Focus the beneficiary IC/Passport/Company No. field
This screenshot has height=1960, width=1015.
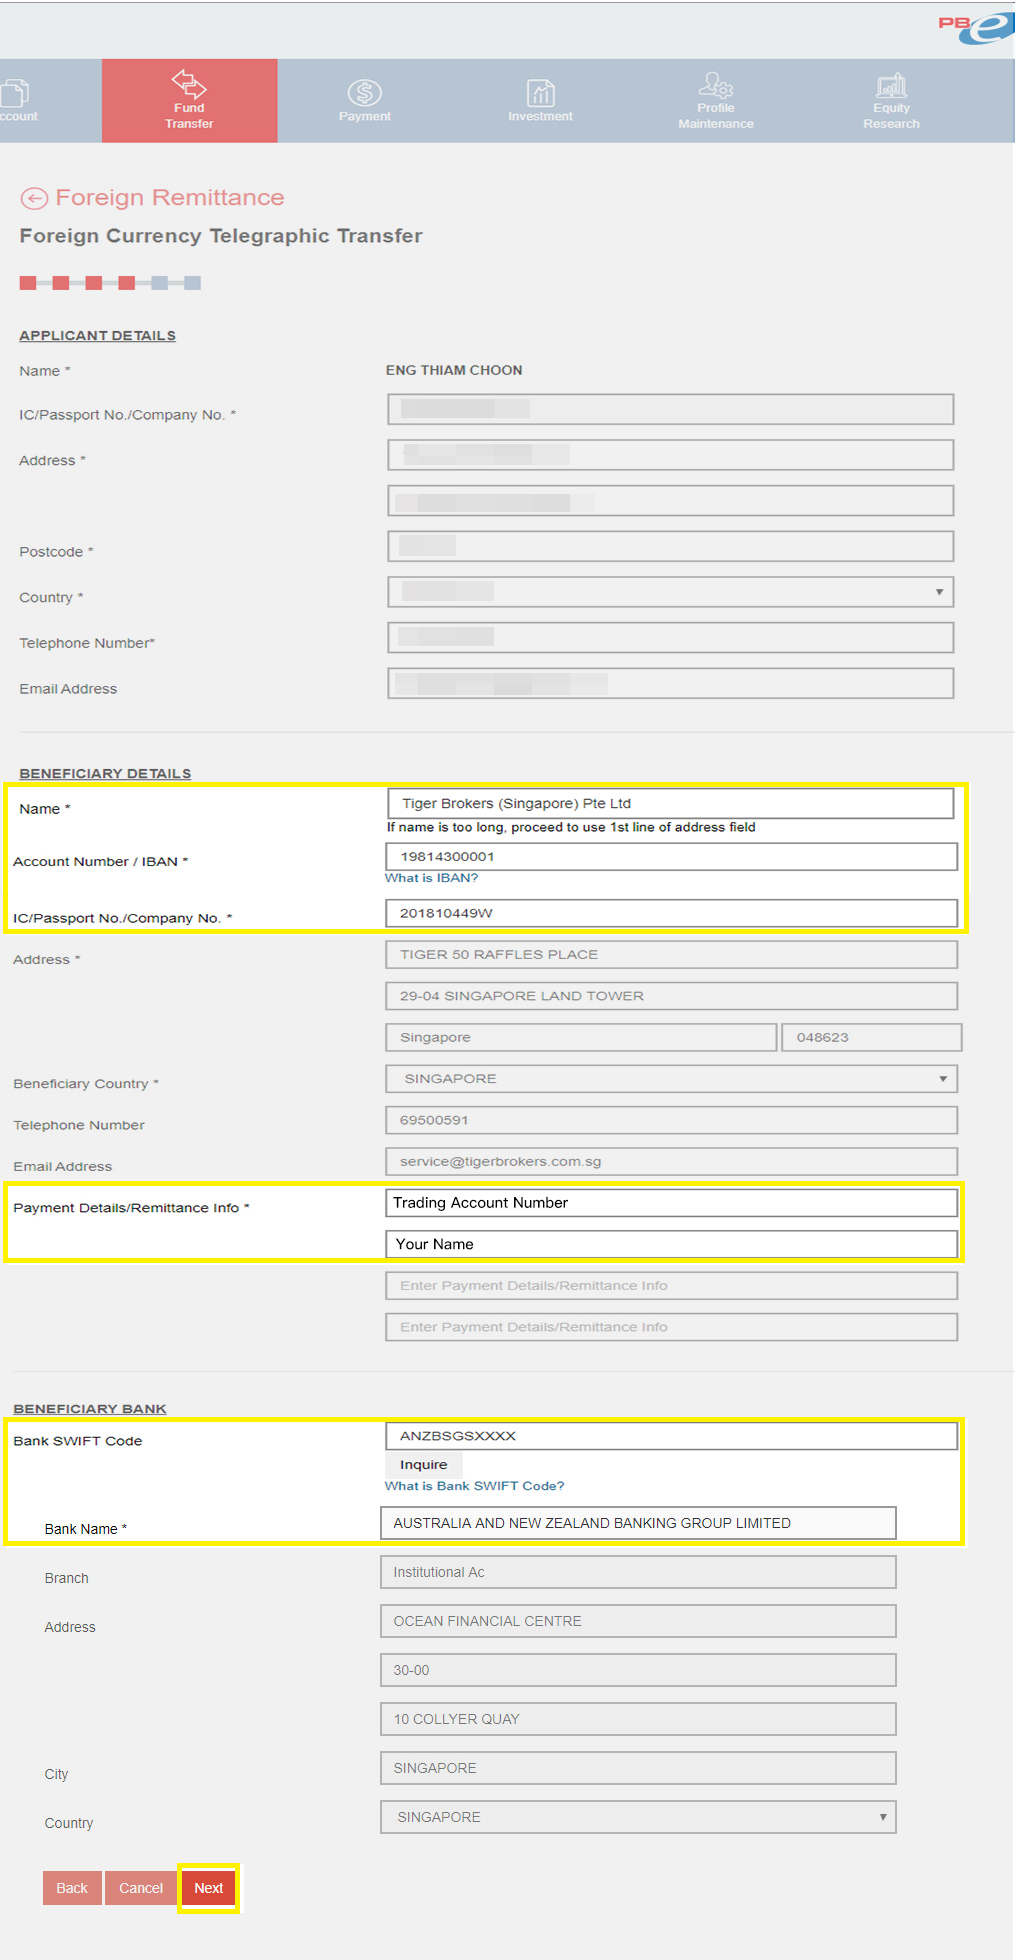[x=672, y=913]
